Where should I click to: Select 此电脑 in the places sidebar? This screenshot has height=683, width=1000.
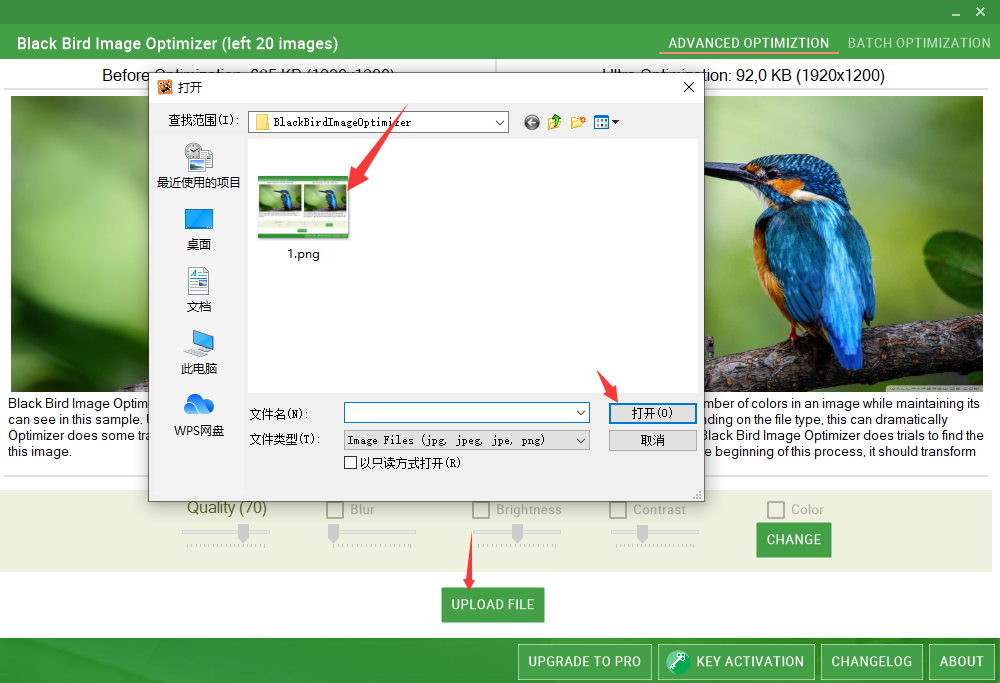198,352
